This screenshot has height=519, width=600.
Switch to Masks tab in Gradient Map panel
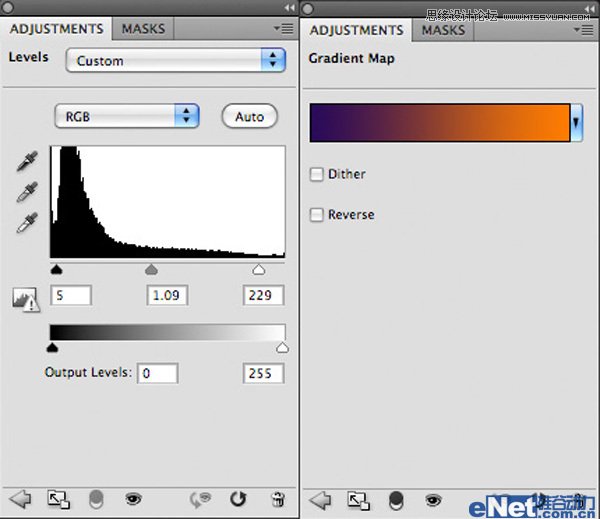[x=443, y=30]
